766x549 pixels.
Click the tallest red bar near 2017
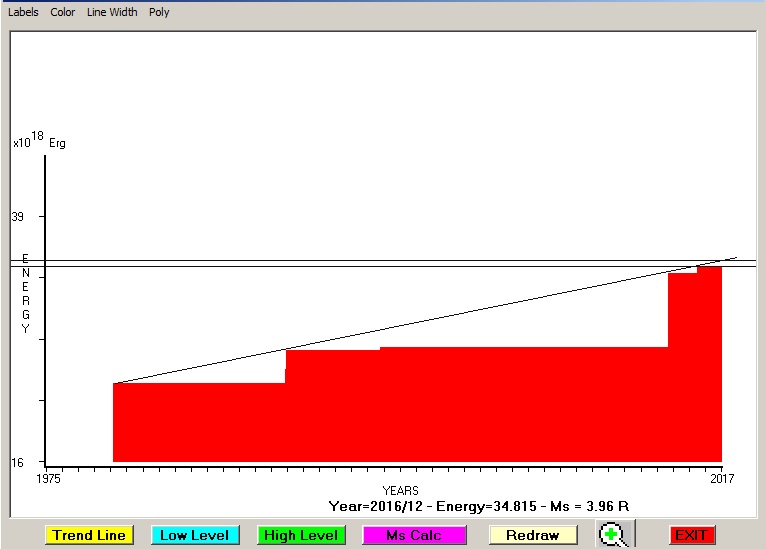[x=709, y=365]
